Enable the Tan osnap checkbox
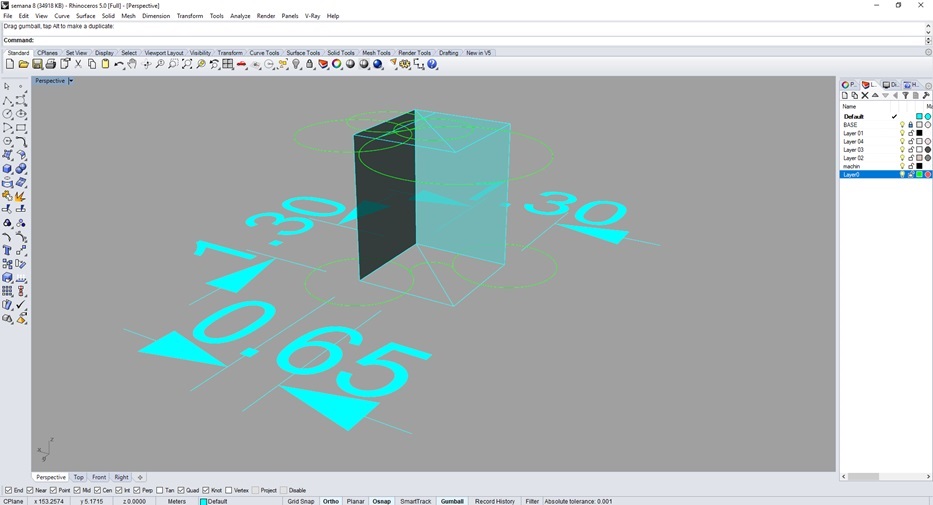This screenshot has height=505, width=933. [x=159, y=490]
